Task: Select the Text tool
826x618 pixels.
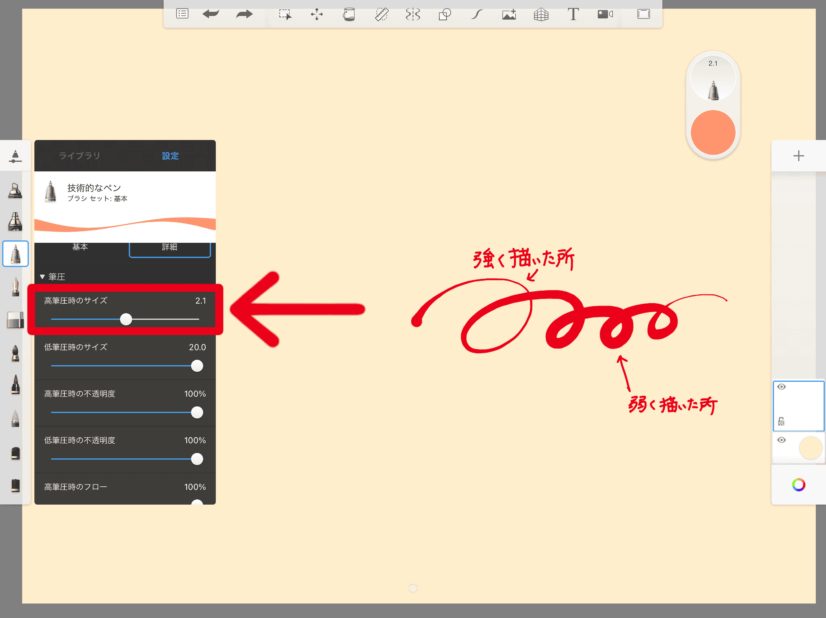Action: click(x=573, y=14)
